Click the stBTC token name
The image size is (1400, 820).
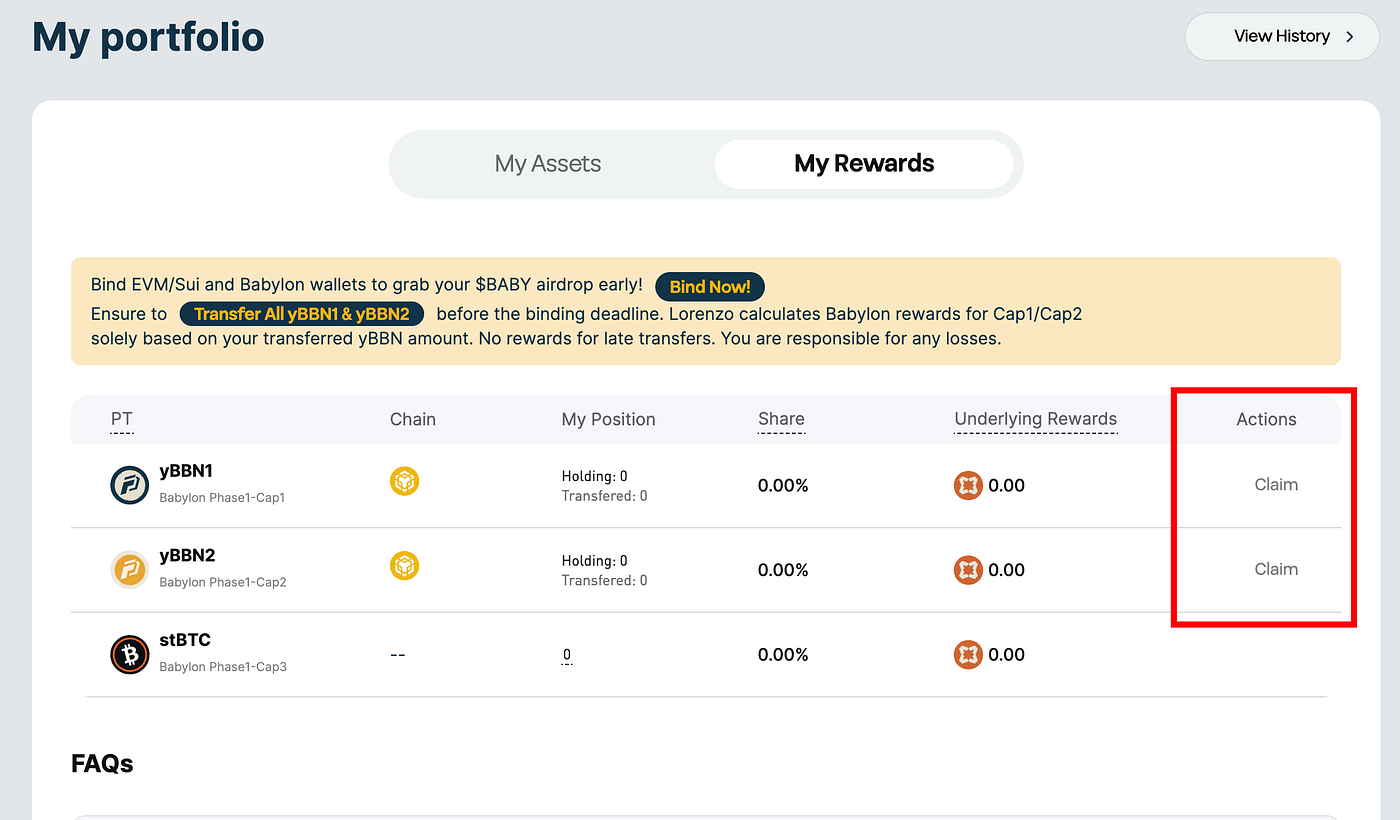pos(185,640)
